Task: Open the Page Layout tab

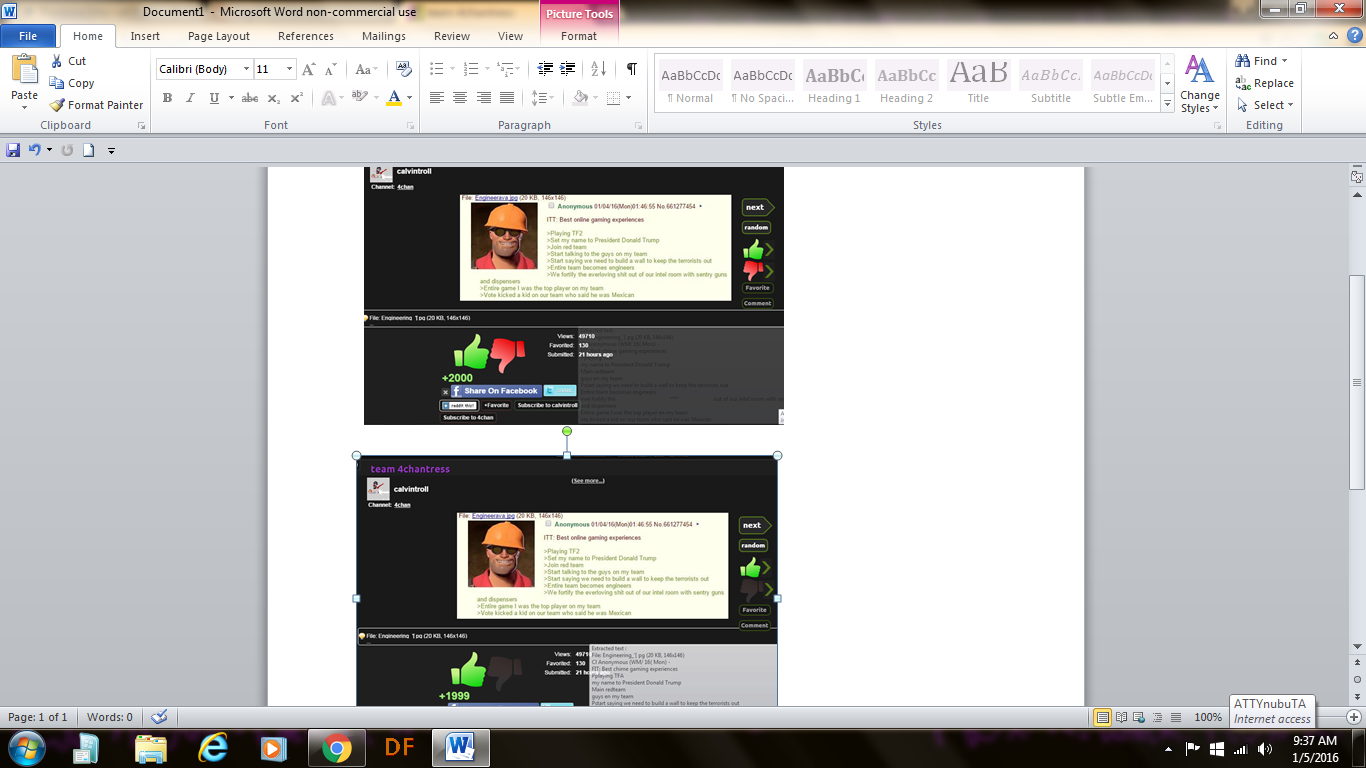Action: 219,36
